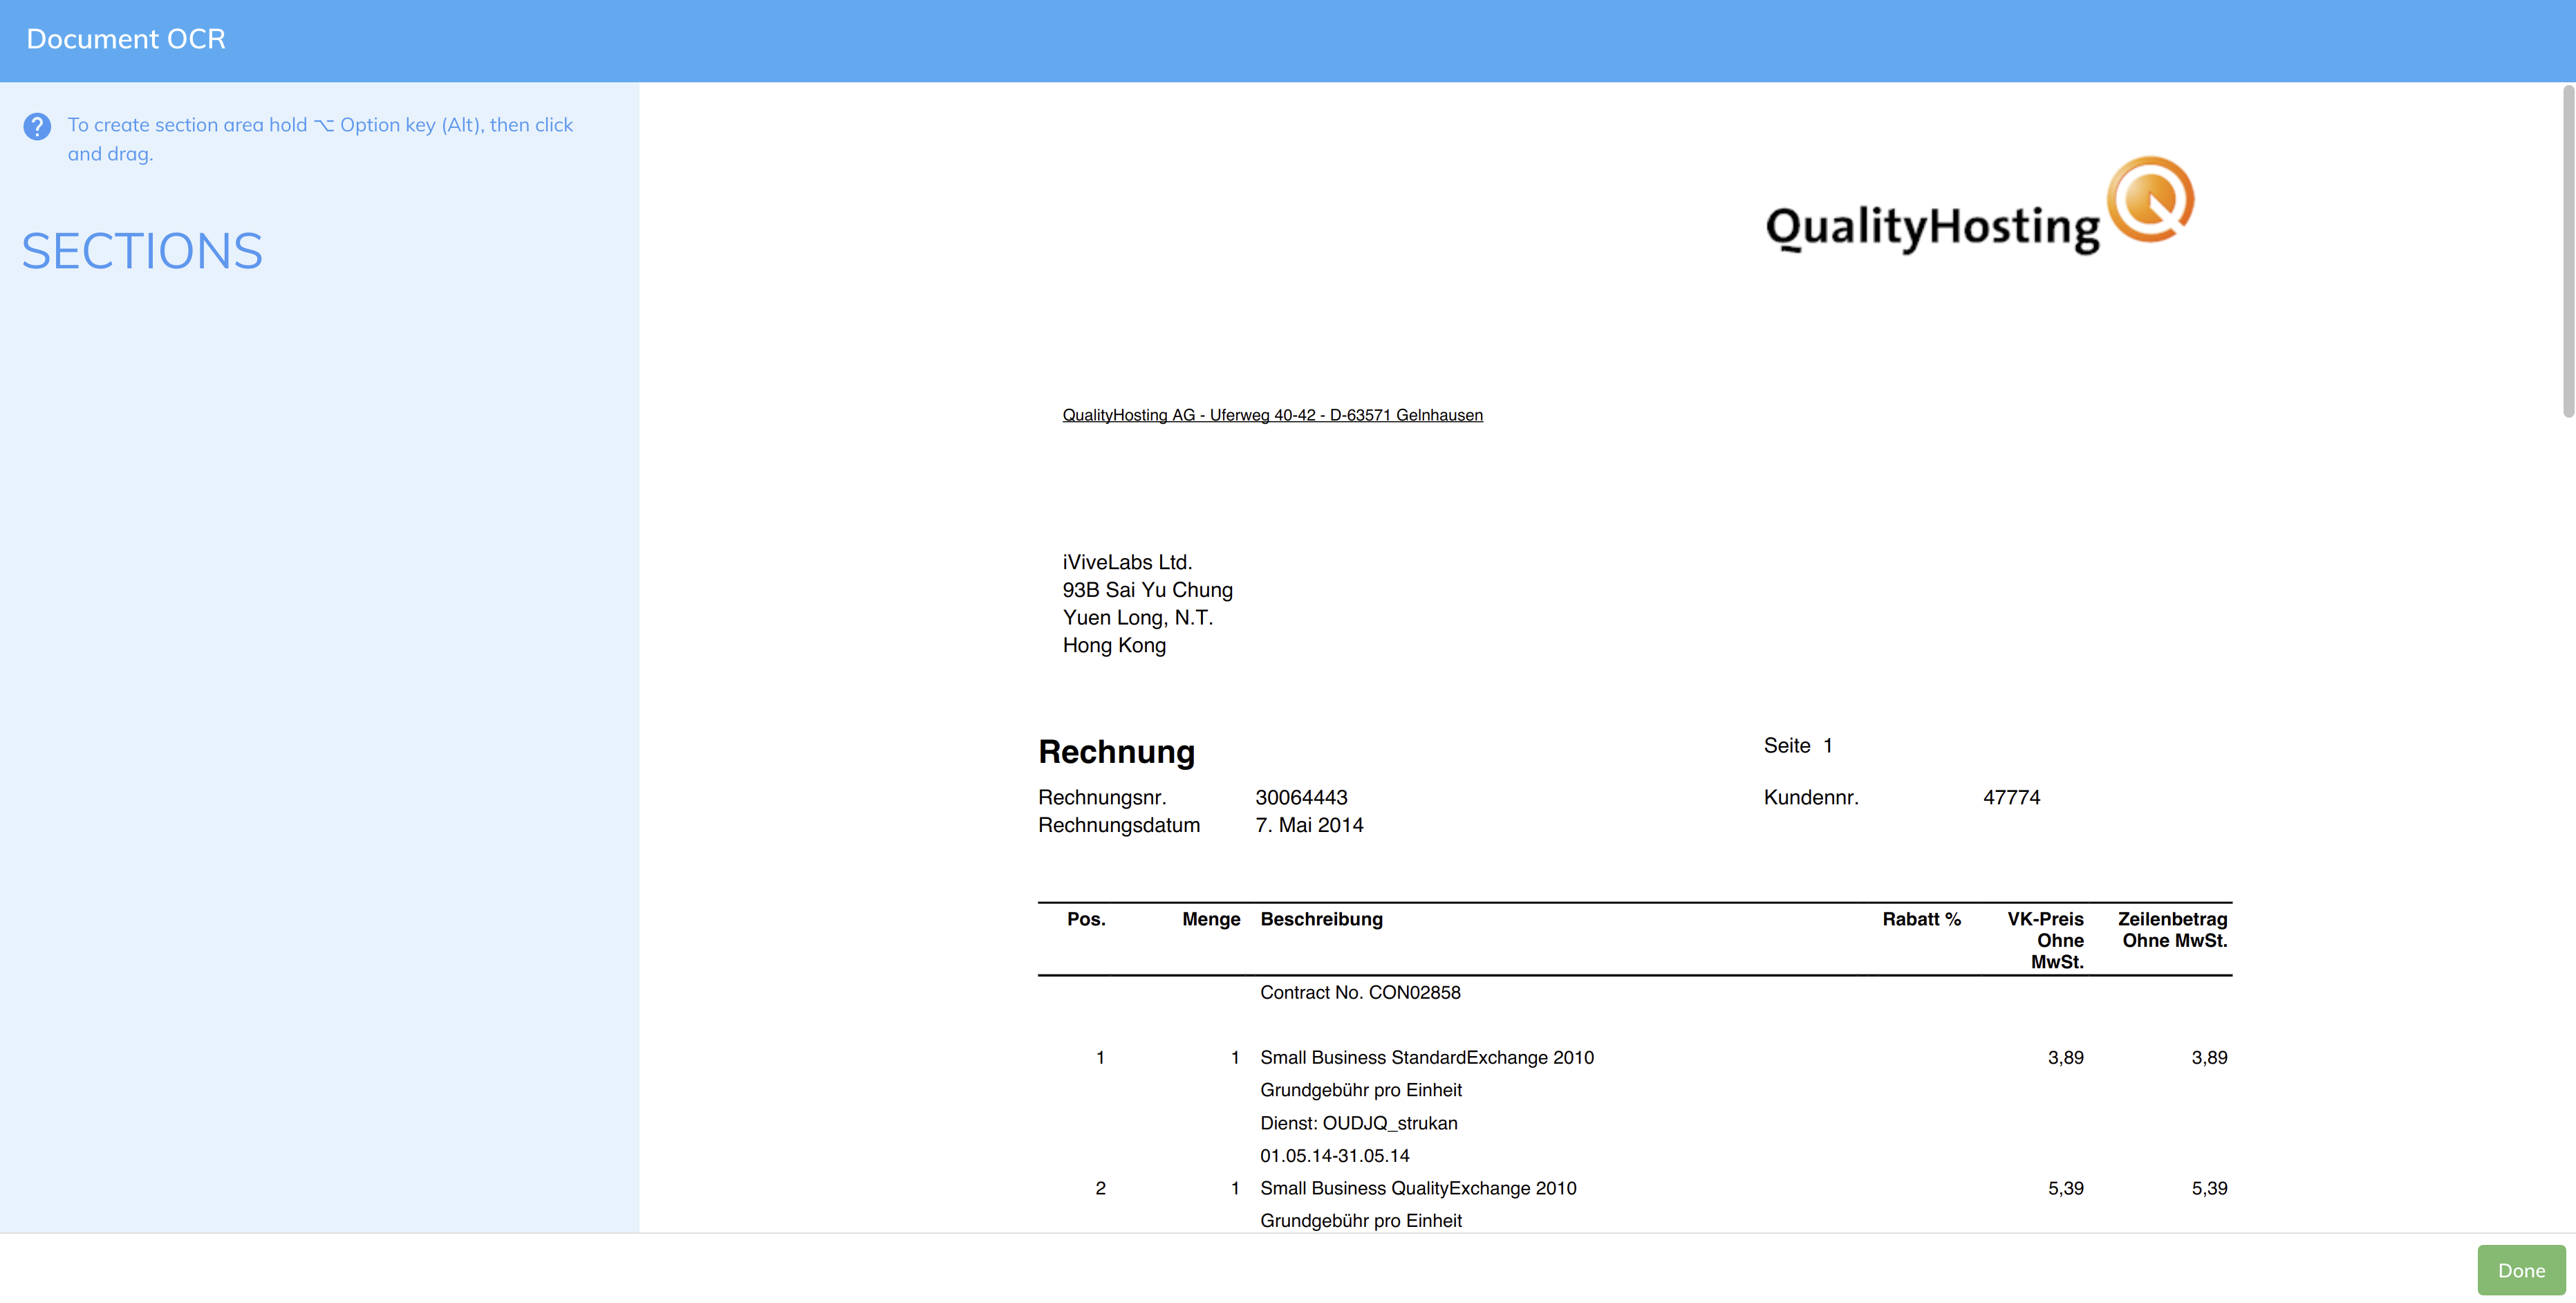Click 'Contract No. CON02858' text
This screenshot has height=1303, width=2576.
1360,993
